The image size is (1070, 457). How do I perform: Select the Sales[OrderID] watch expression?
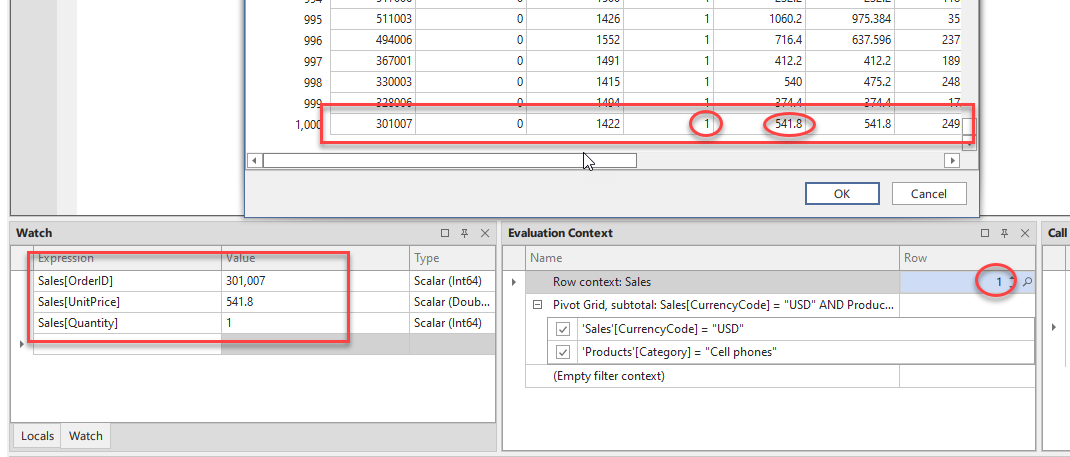click(x=127, y=280)
